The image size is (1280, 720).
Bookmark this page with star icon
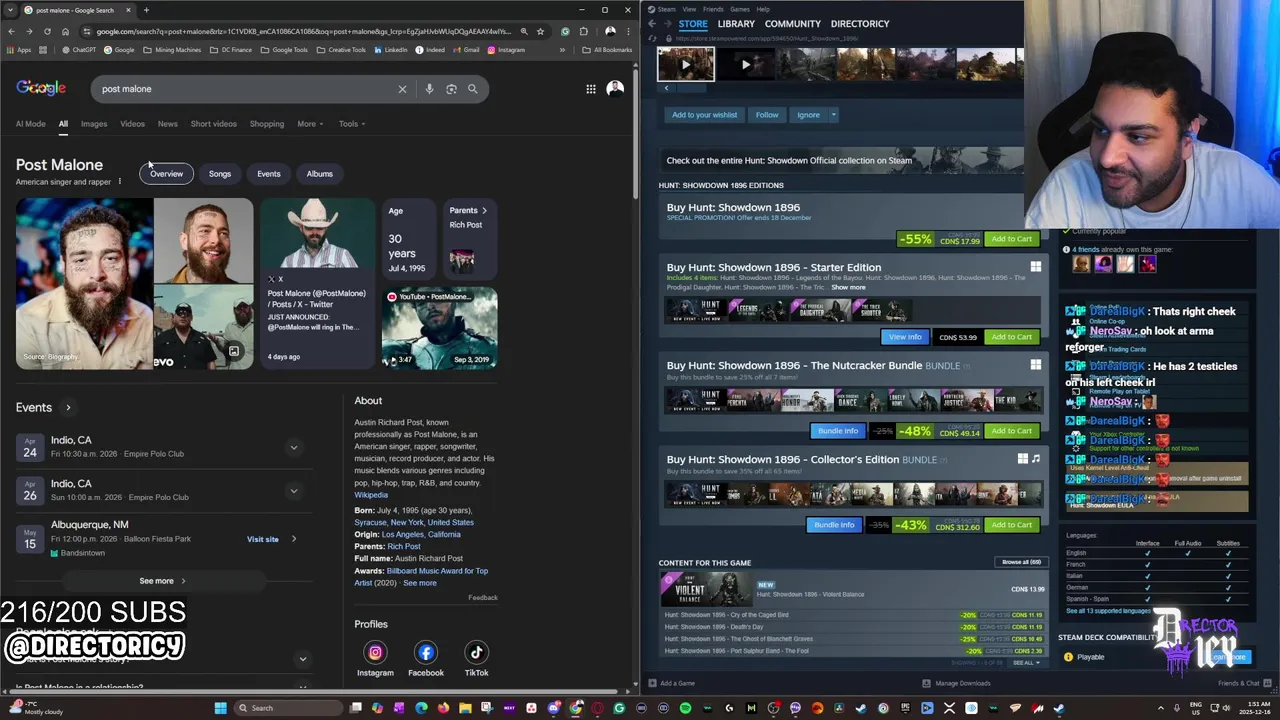tap(540, 31)
